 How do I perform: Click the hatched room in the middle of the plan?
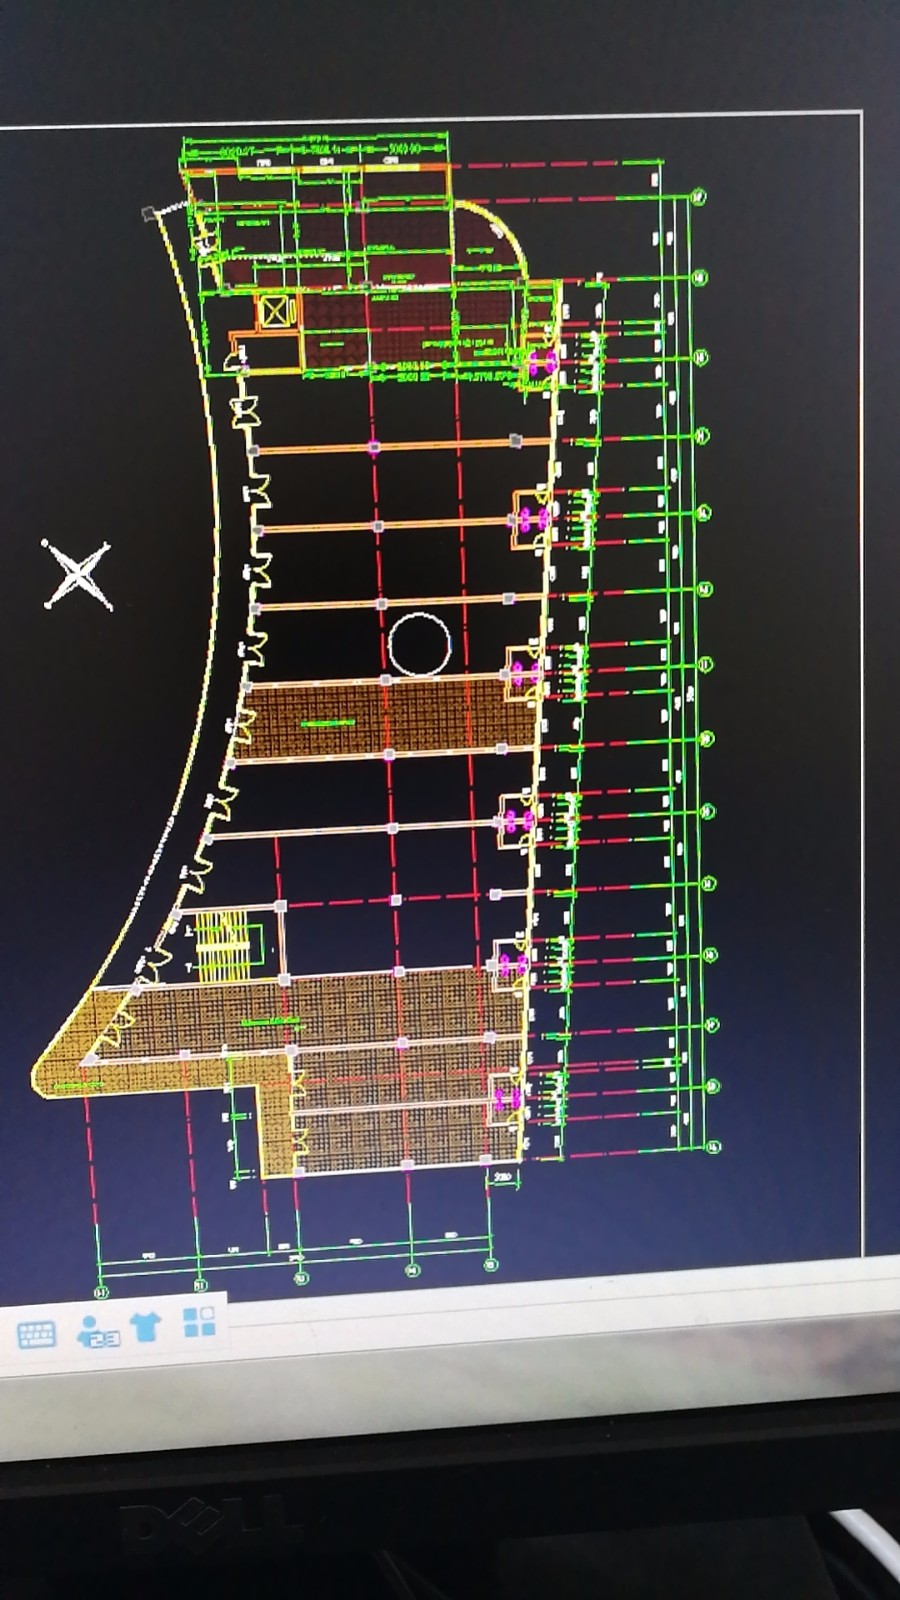coord(390,715)
